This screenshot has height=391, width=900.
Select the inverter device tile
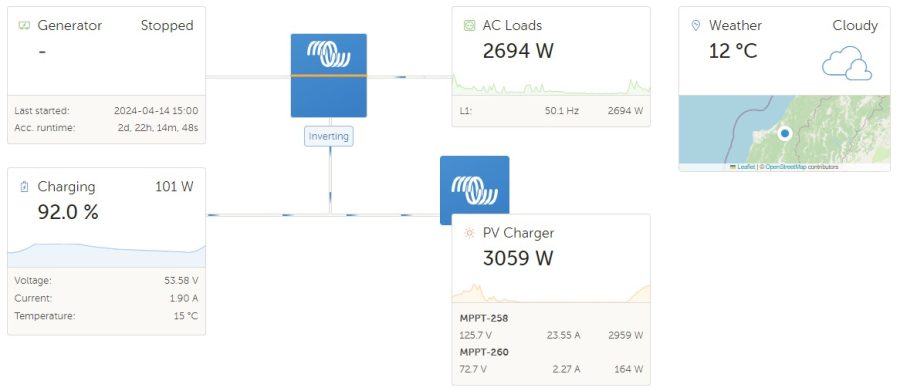coord(328,75)
